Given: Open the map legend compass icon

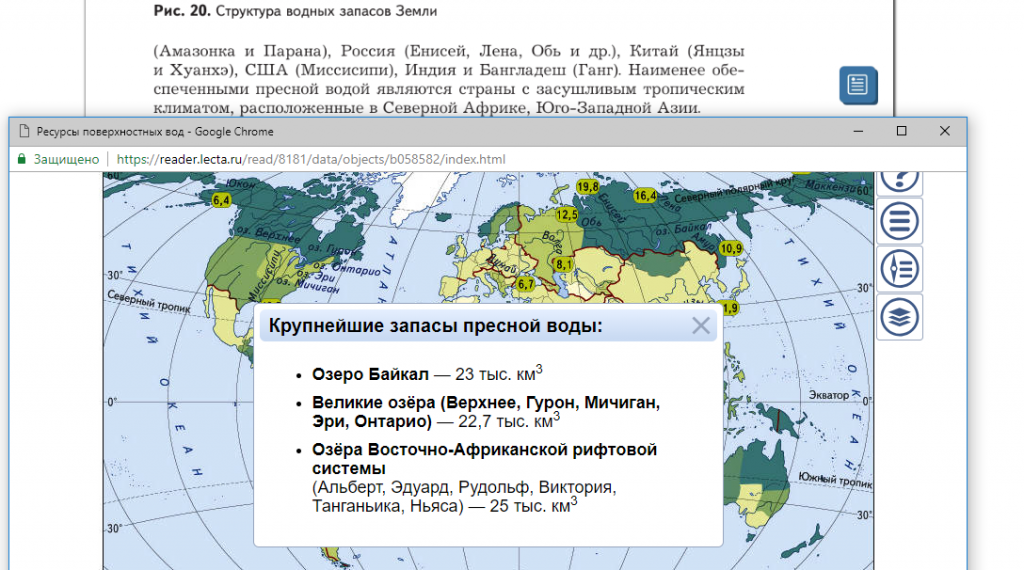Looking at the screenshot, I should (x=899, y=268).
